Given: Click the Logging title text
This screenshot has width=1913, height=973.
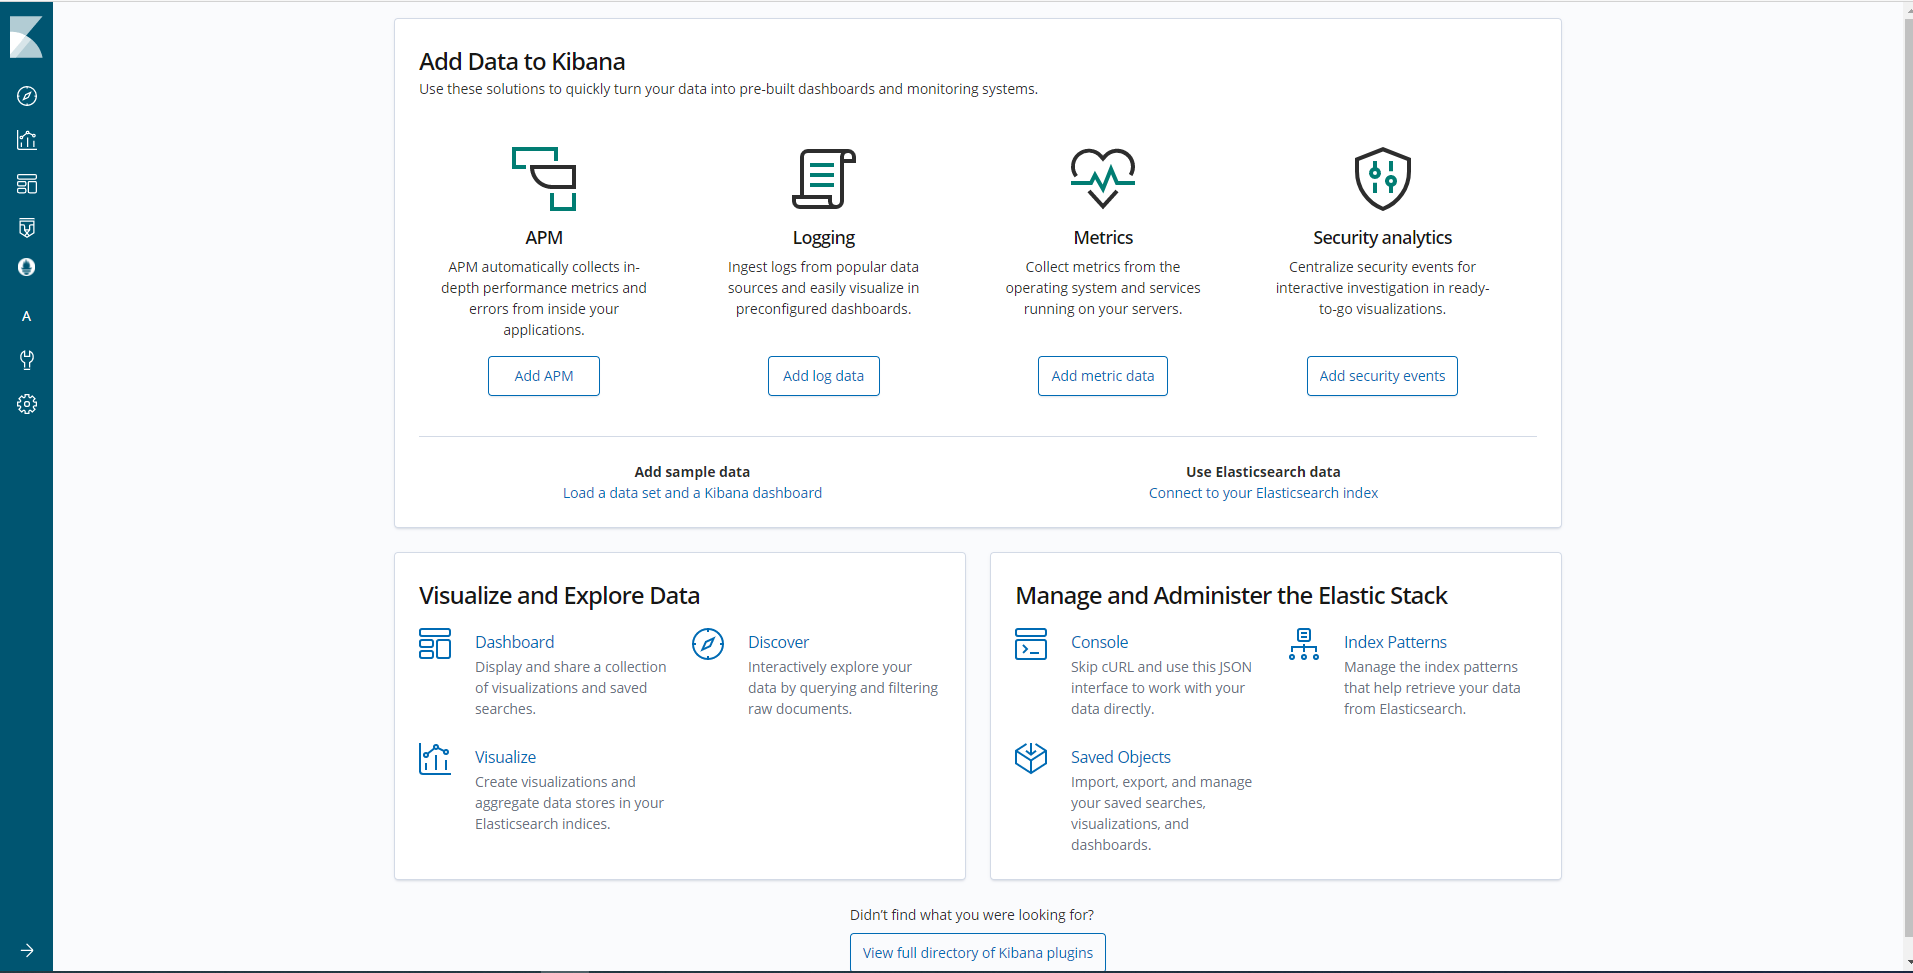Looking at the screenshot, I should point(824,238).
